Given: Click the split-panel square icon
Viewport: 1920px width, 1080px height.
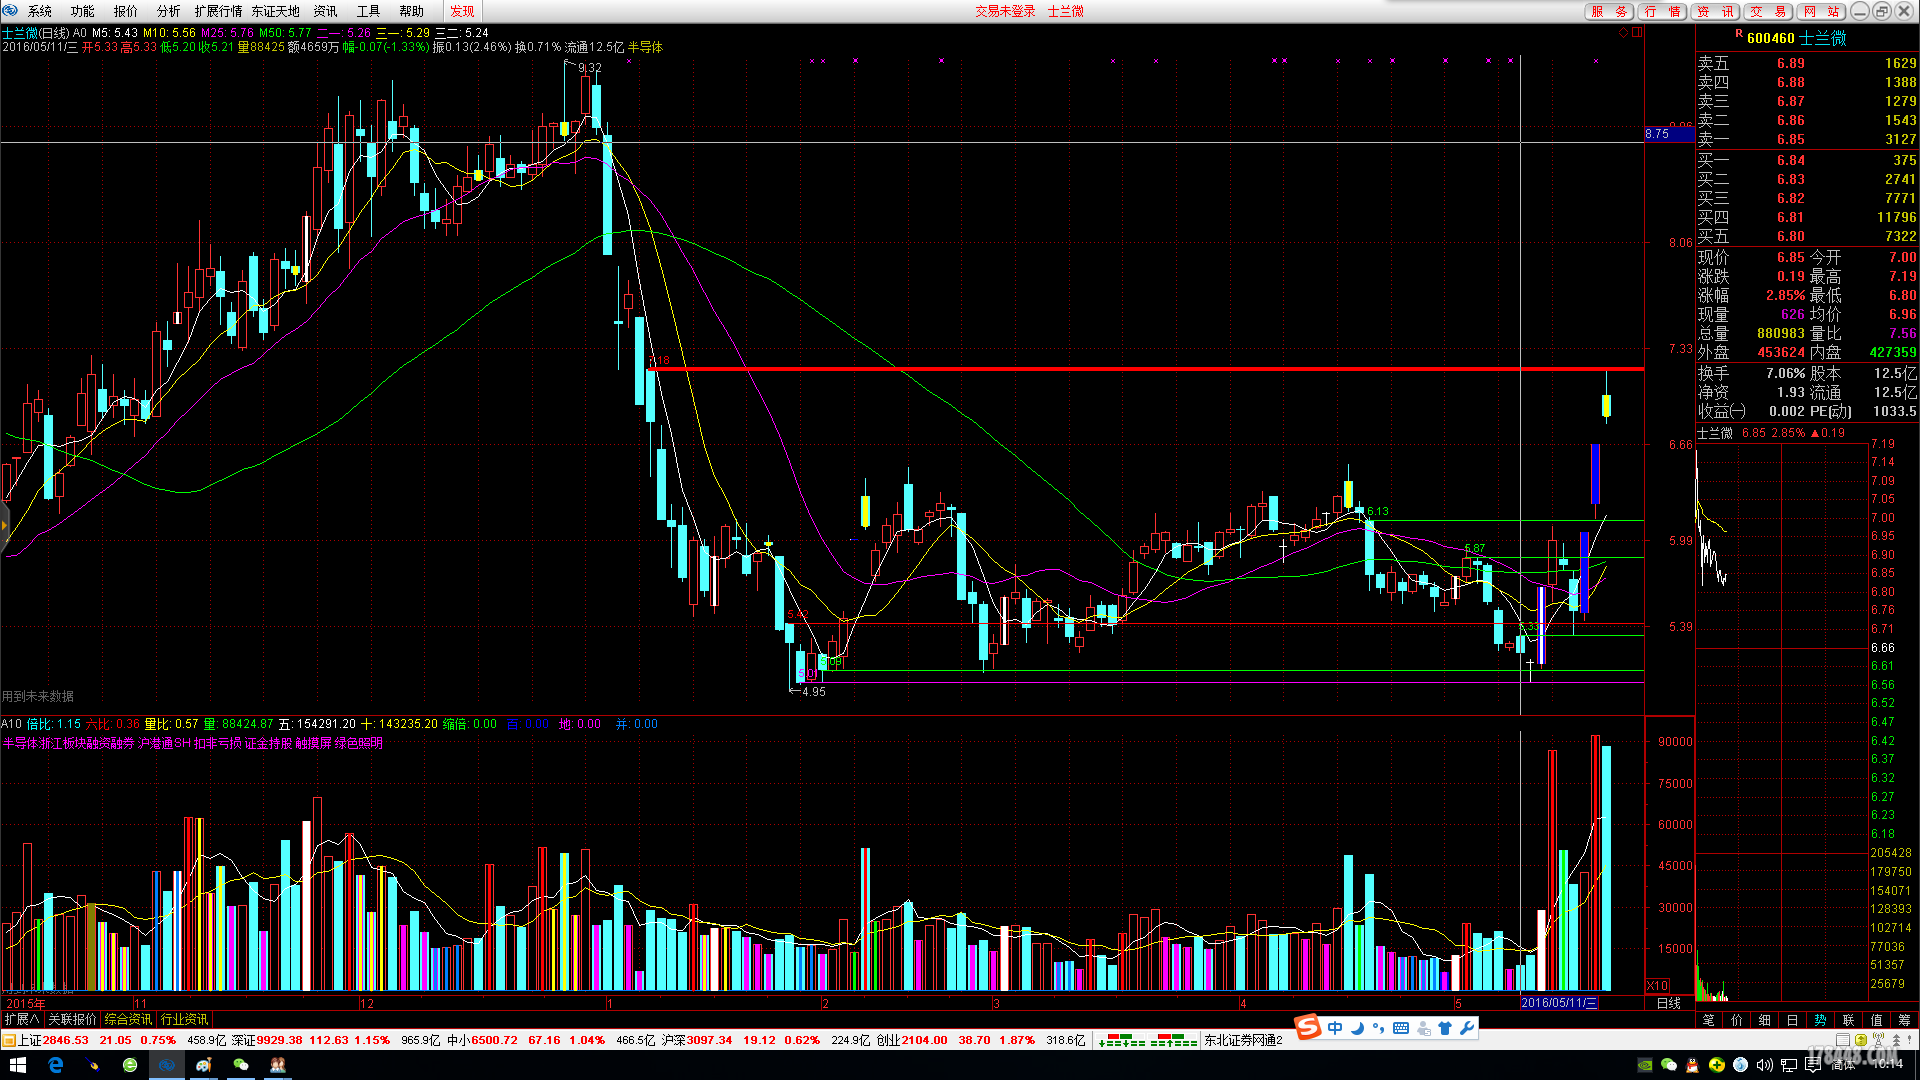Looking at the screenshot, I should [1637, 33].
